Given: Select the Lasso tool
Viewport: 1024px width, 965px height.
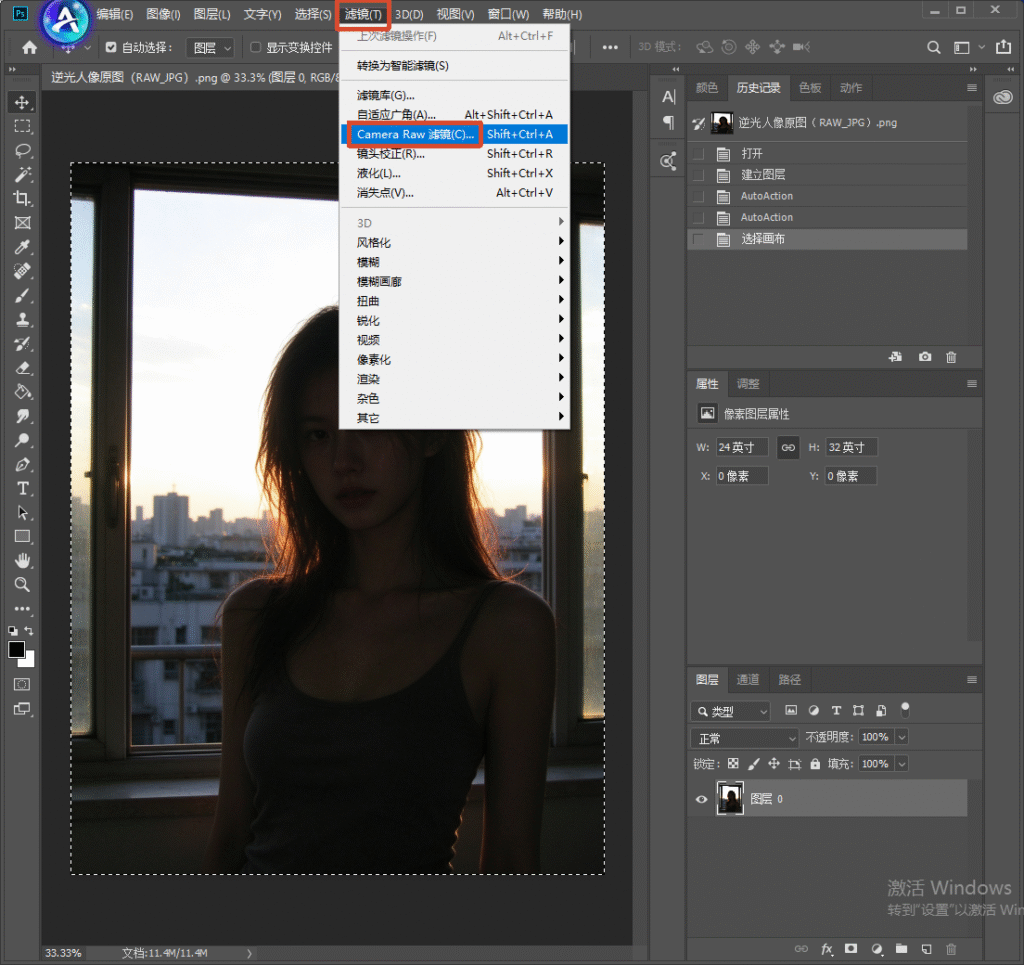Looking at the screenshot, I should (x=22, y=151).
